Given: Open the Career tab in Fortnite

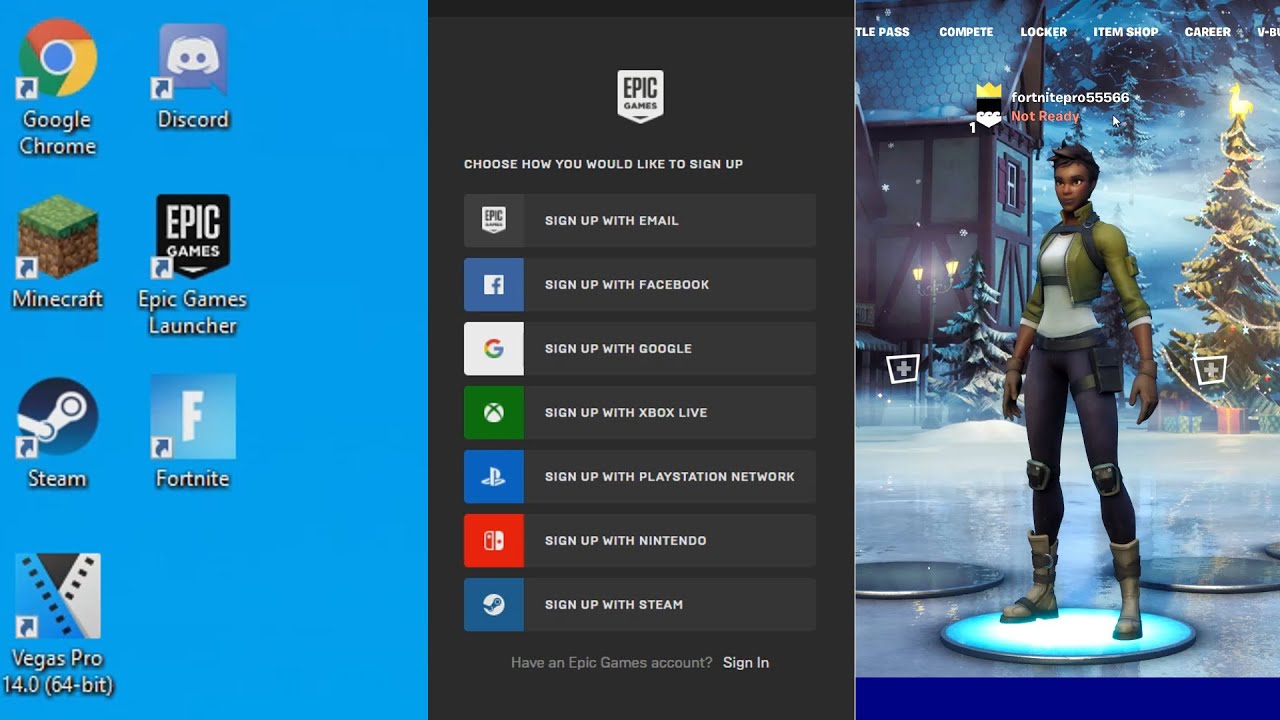Looking at the screenshot, I should (x=1208, y=32).
